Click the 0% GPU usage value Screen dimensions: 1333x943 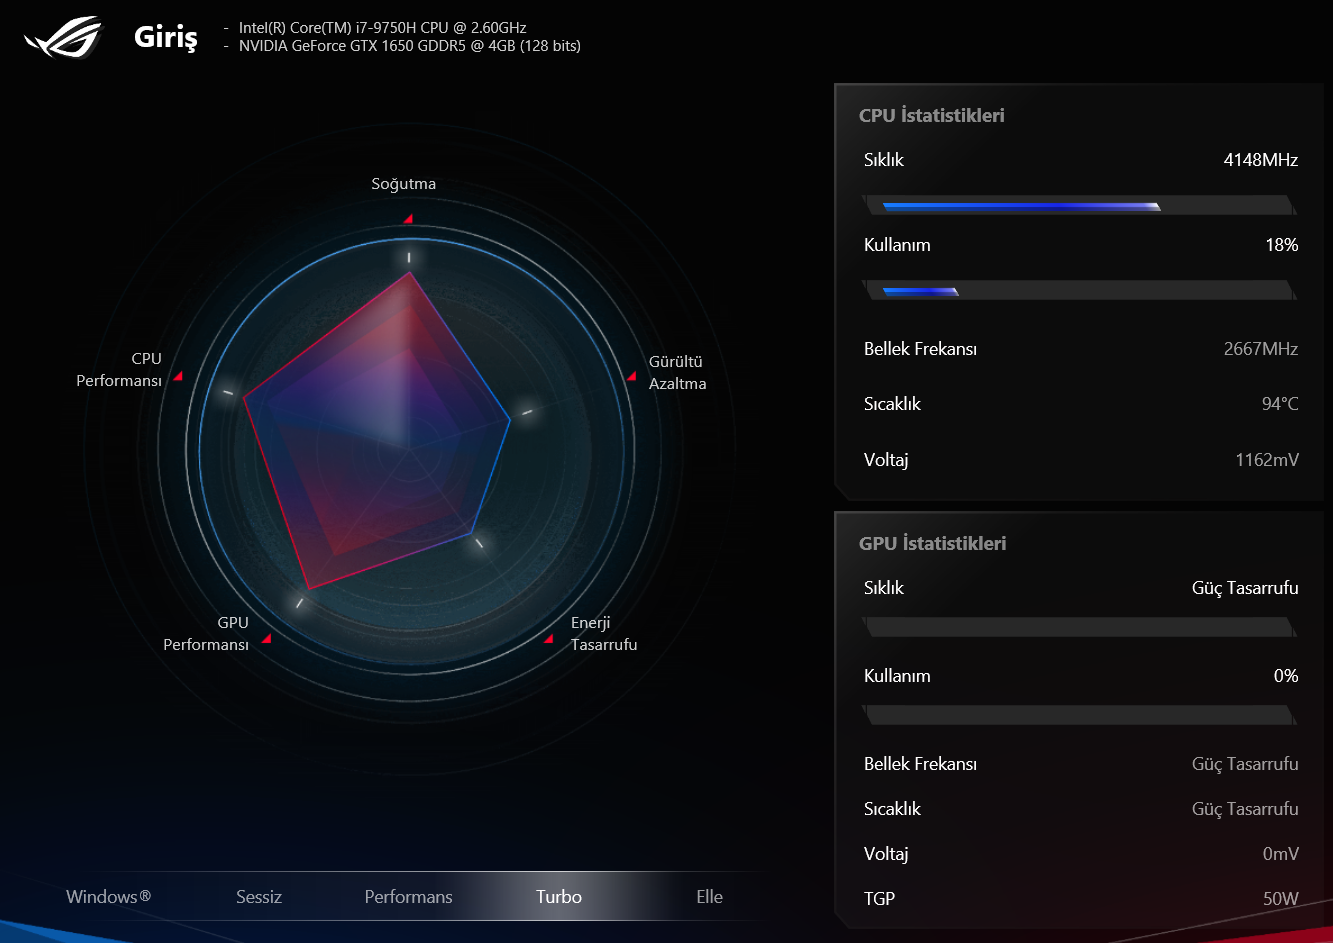[x=1286, y=676]
